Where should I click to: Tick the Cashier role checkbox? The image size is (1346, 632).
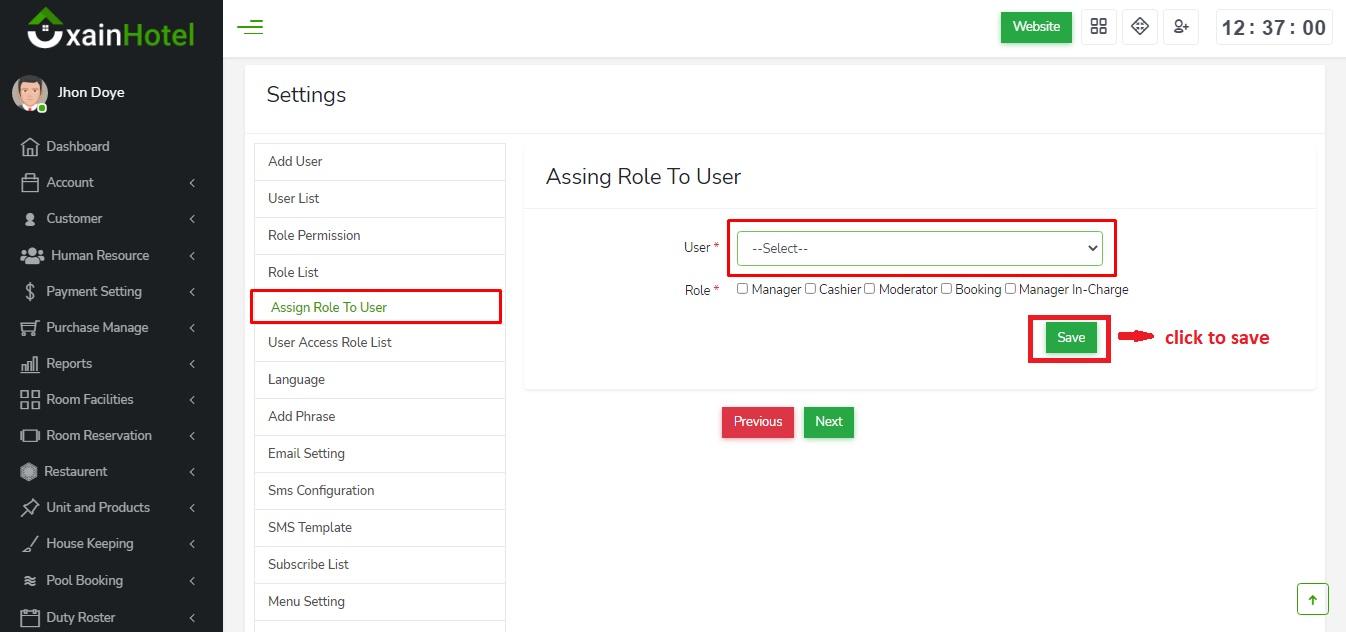tap(810, 289)
